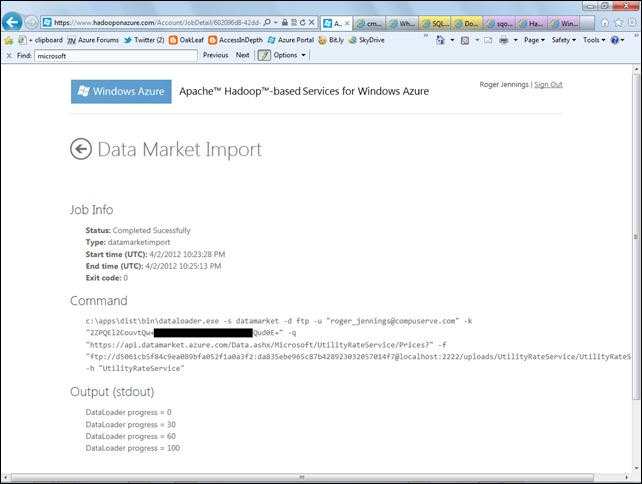
Task: Open the AccessInDepth favorite
Action: click(235, 40)
